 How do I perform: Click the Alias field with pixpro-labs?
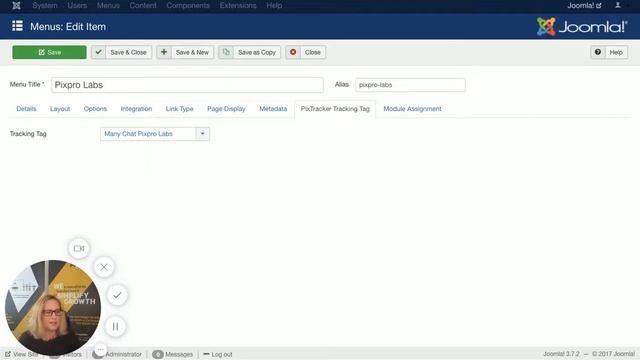click(410, 85)
